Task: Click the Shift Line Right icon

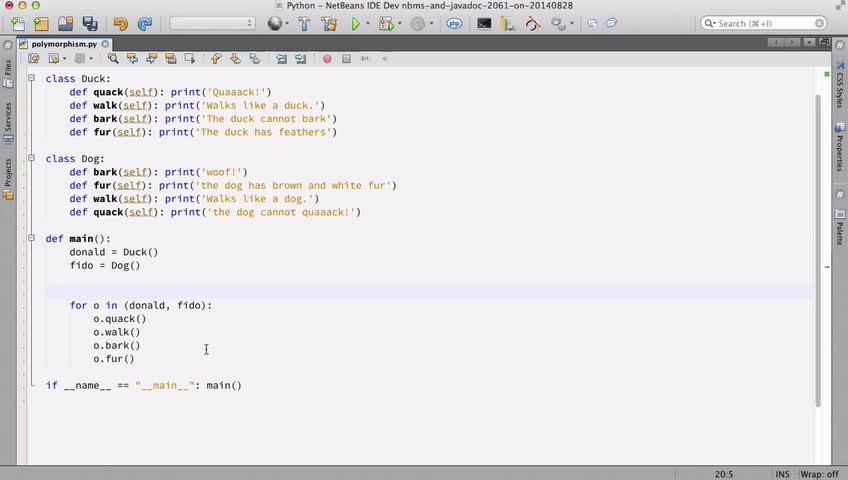Action: tap(301, 58)
